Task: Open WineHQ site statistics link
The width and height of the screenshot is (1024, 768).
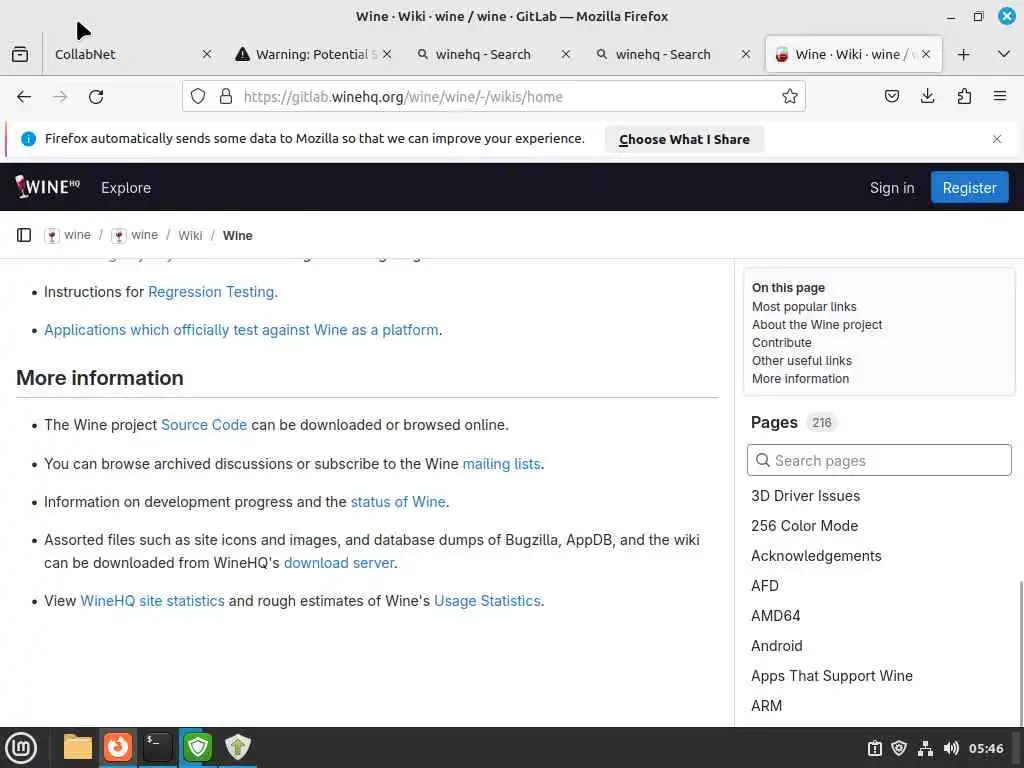Action: 152,601
